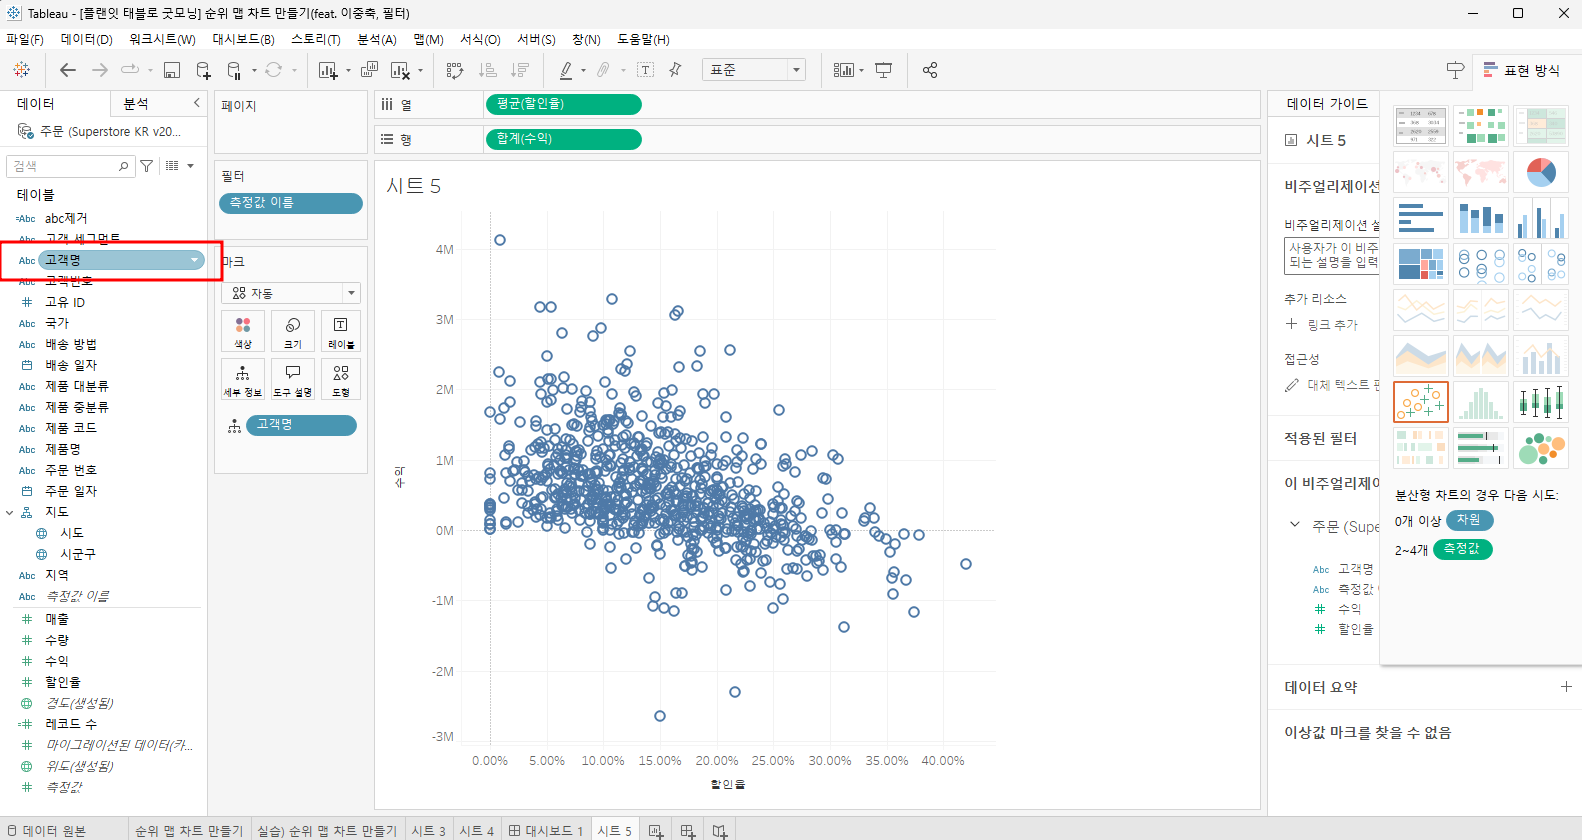
Task: Create a new dashboard tab at bottom
Action: [x=688, y=831]
